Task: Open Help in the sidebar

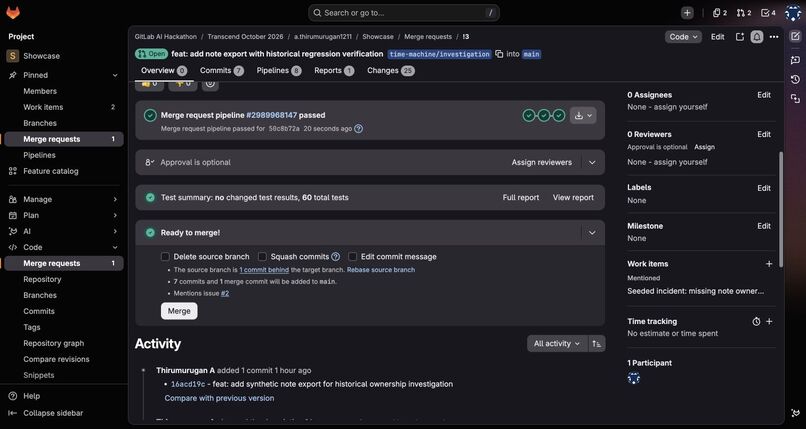Action: point(31,396)
